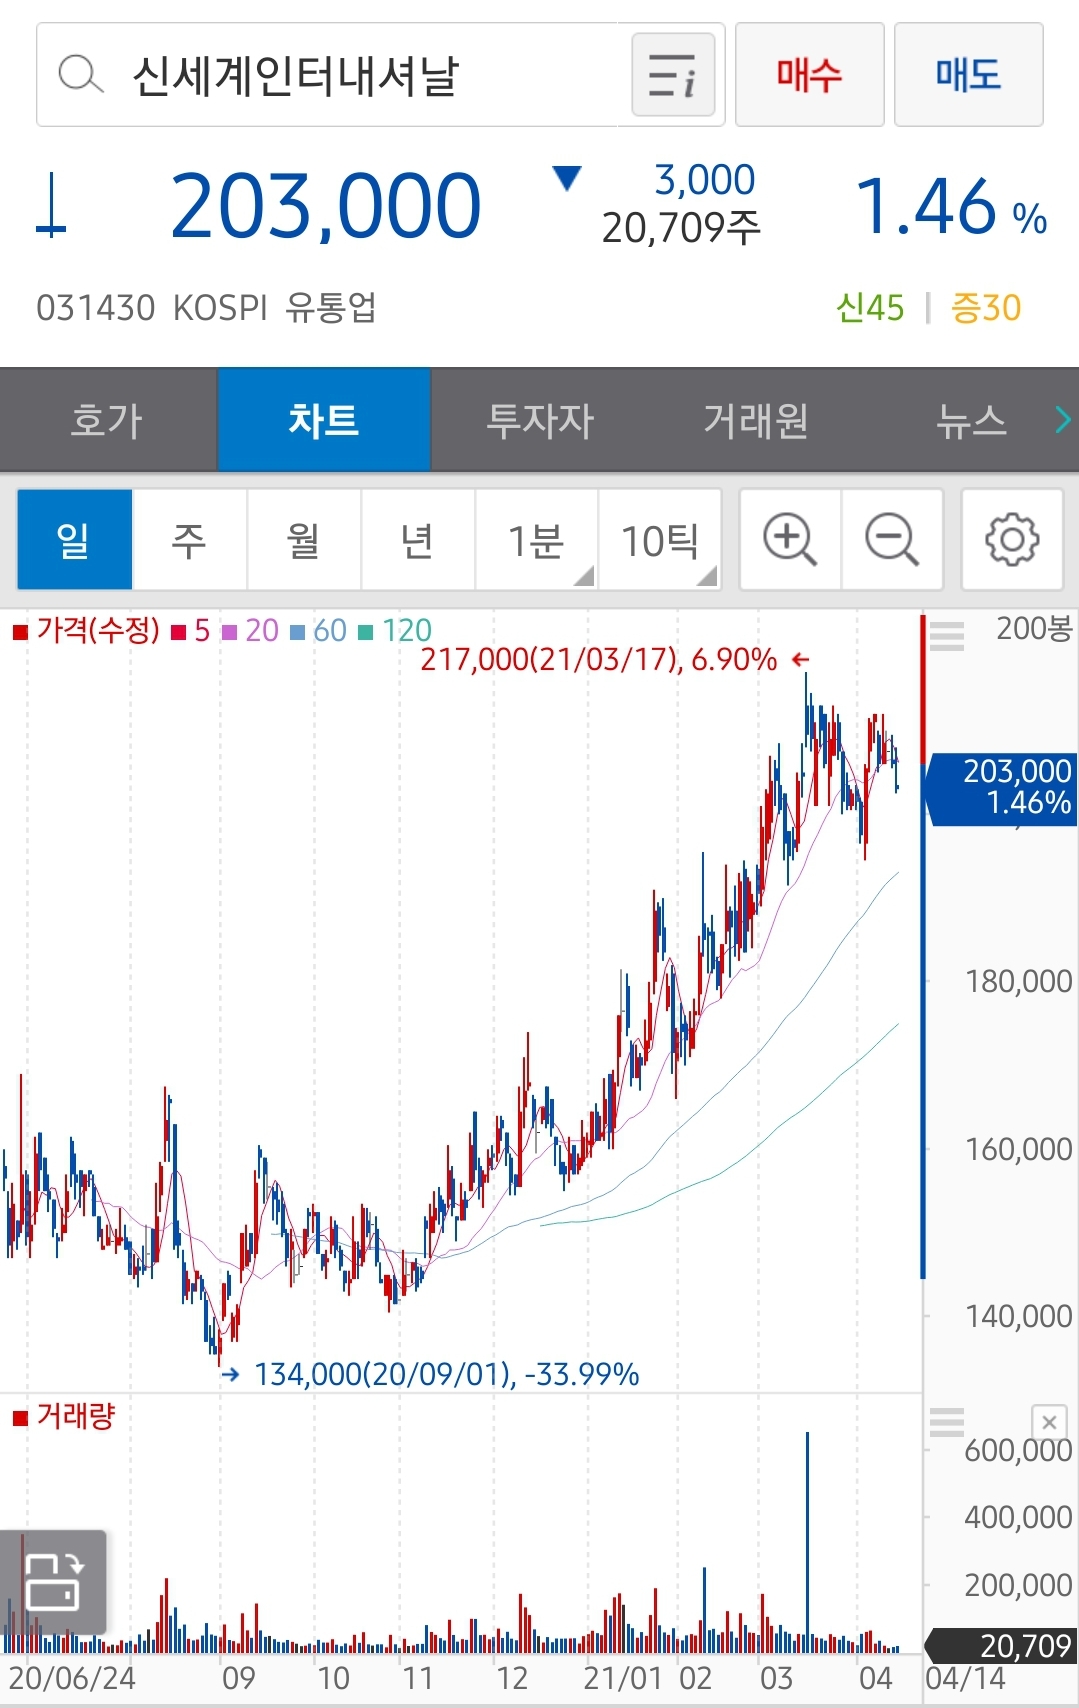Viewport: 1079px width, 1708px height.
Task: Open the 투자자 tab
Action: 540,420
